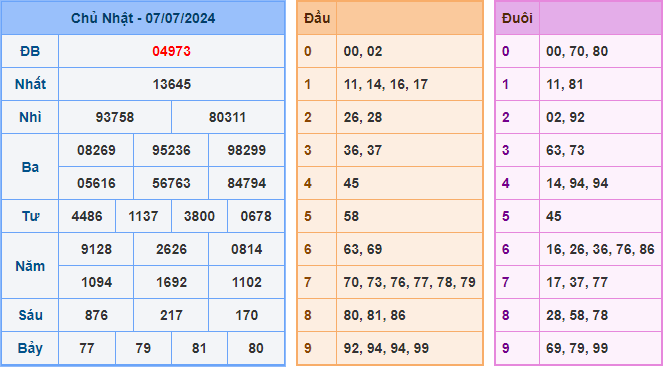Select Đuôi row values 11, 81
Screen dimensions: 664x367
click(564, 84)
